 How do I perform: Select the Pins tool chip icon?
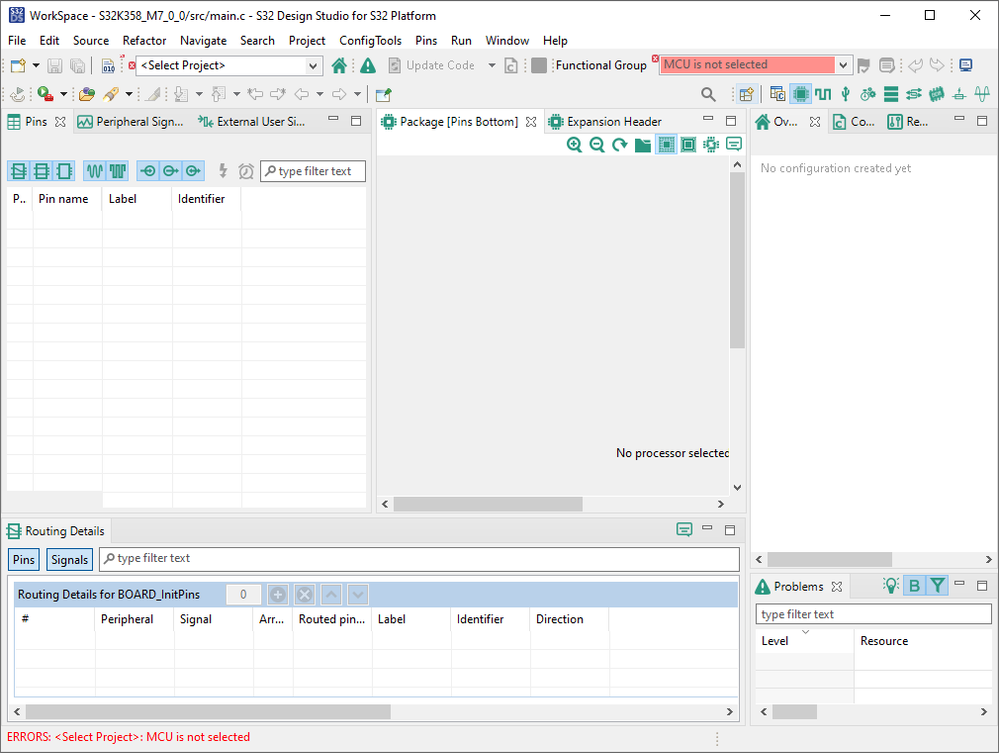(800, 94)
